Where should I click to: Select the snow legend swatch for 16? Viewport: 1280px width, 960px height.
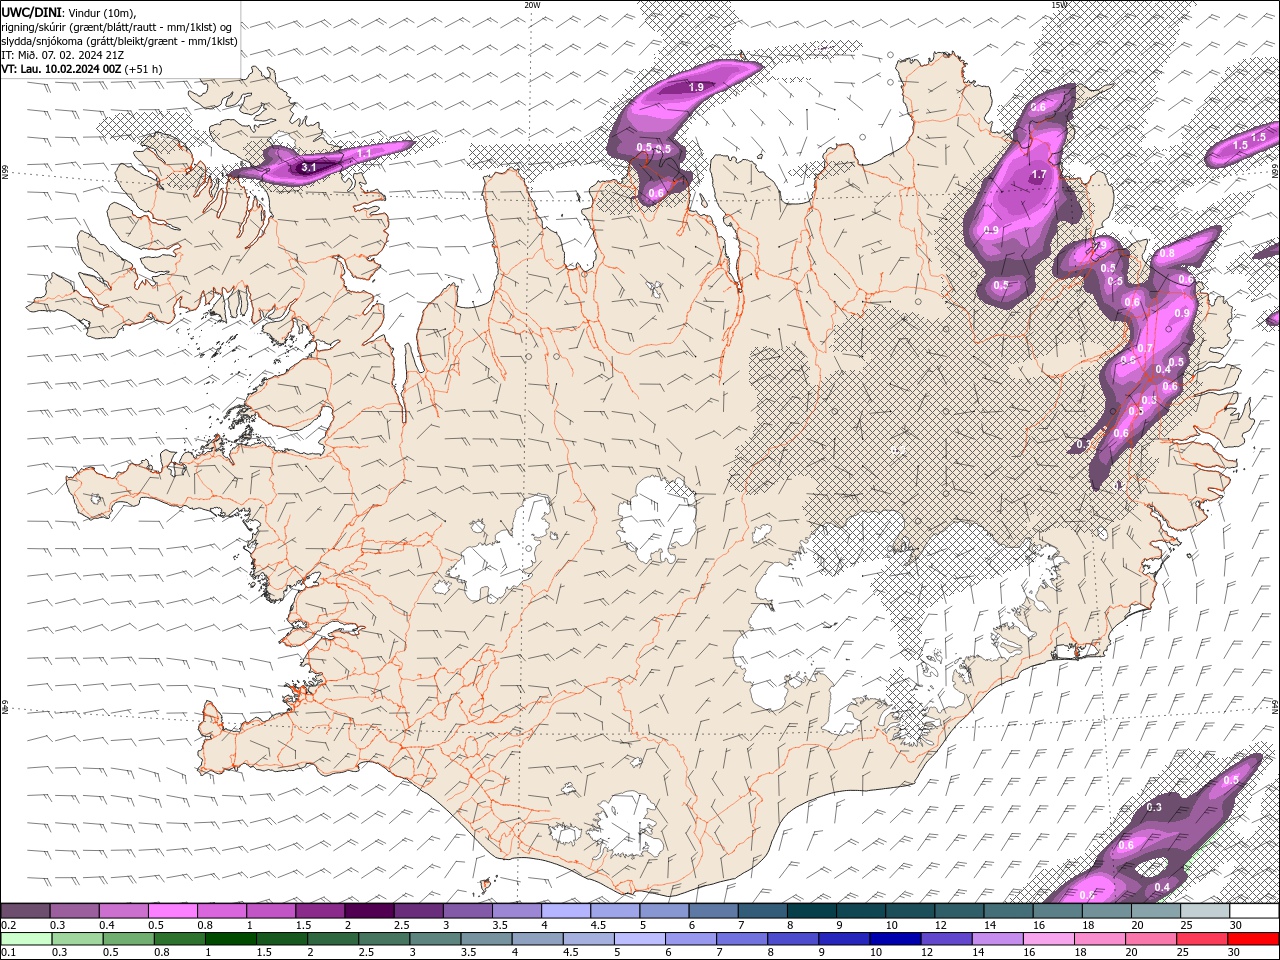coord(1057,911)
